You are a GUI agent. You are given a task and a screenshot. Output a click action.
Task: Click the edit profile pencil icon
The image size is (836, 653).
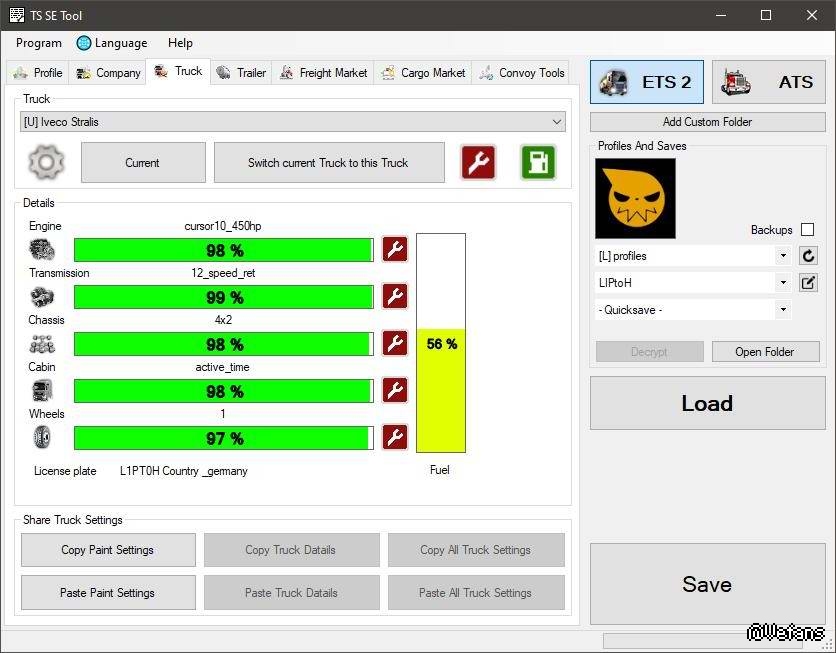point(808,283)
